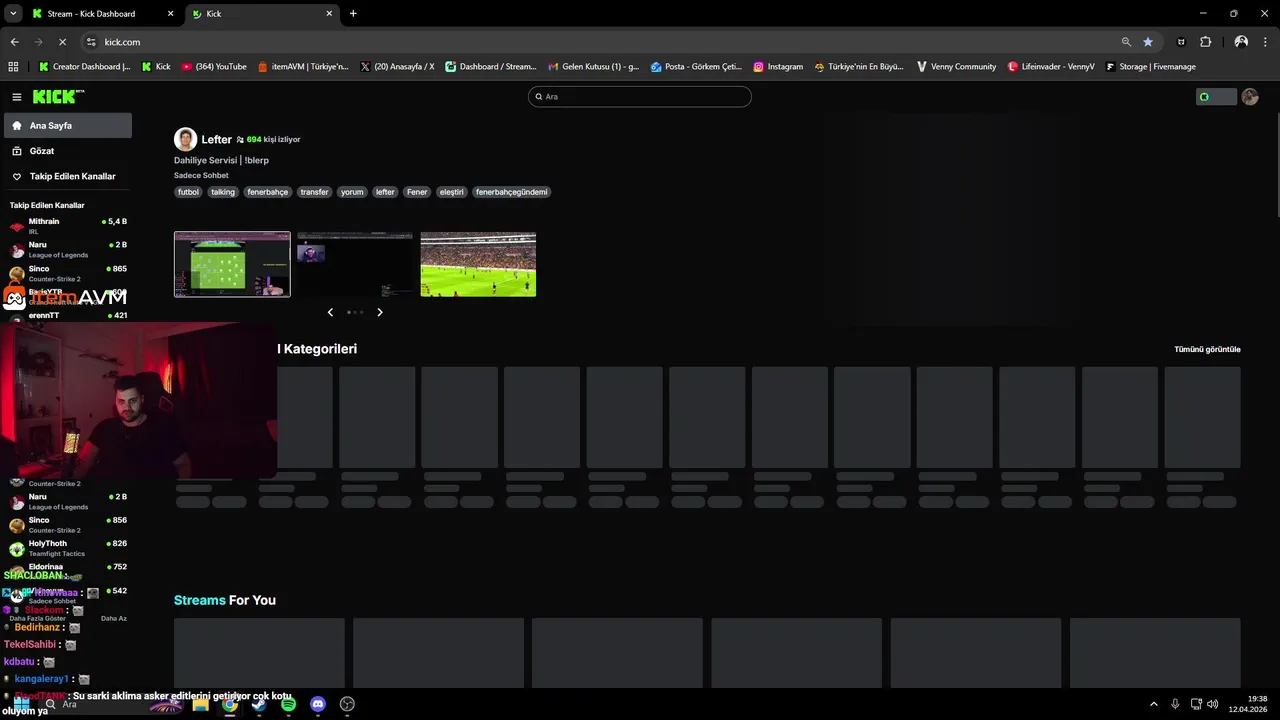
Task: Go back in browser history
Action: coord(14,42)
